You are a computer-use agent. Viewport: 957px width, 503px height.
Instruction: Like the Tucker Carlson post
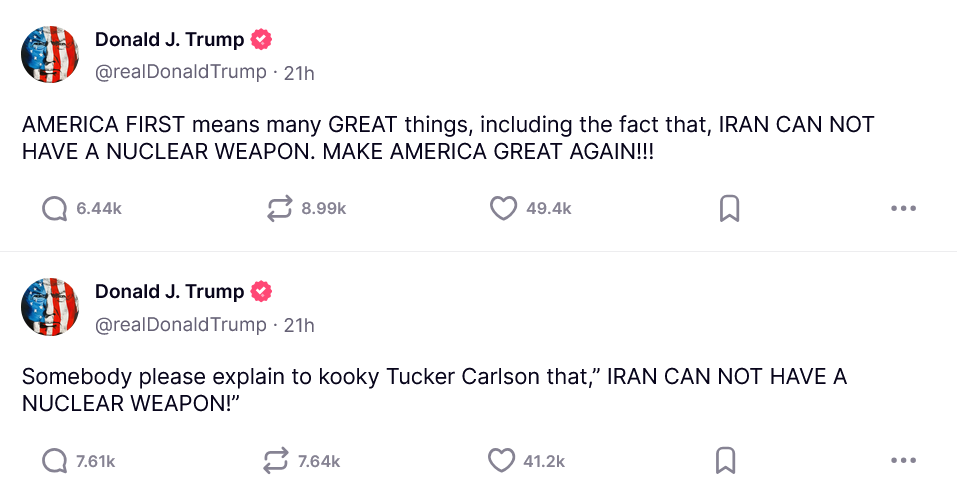[x=501, y=461]
